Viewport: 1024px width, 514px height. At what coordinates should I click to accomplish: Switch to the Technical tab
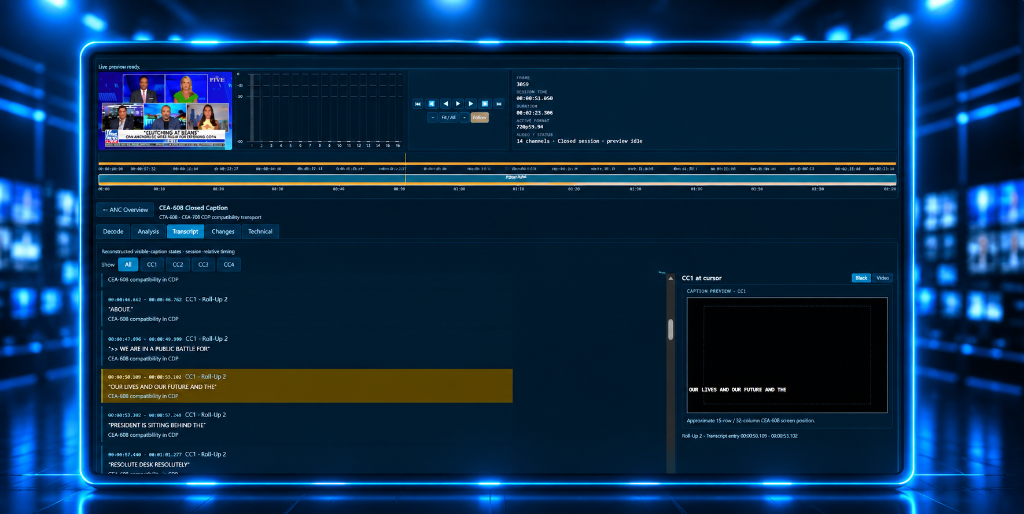tap(261, 231)
